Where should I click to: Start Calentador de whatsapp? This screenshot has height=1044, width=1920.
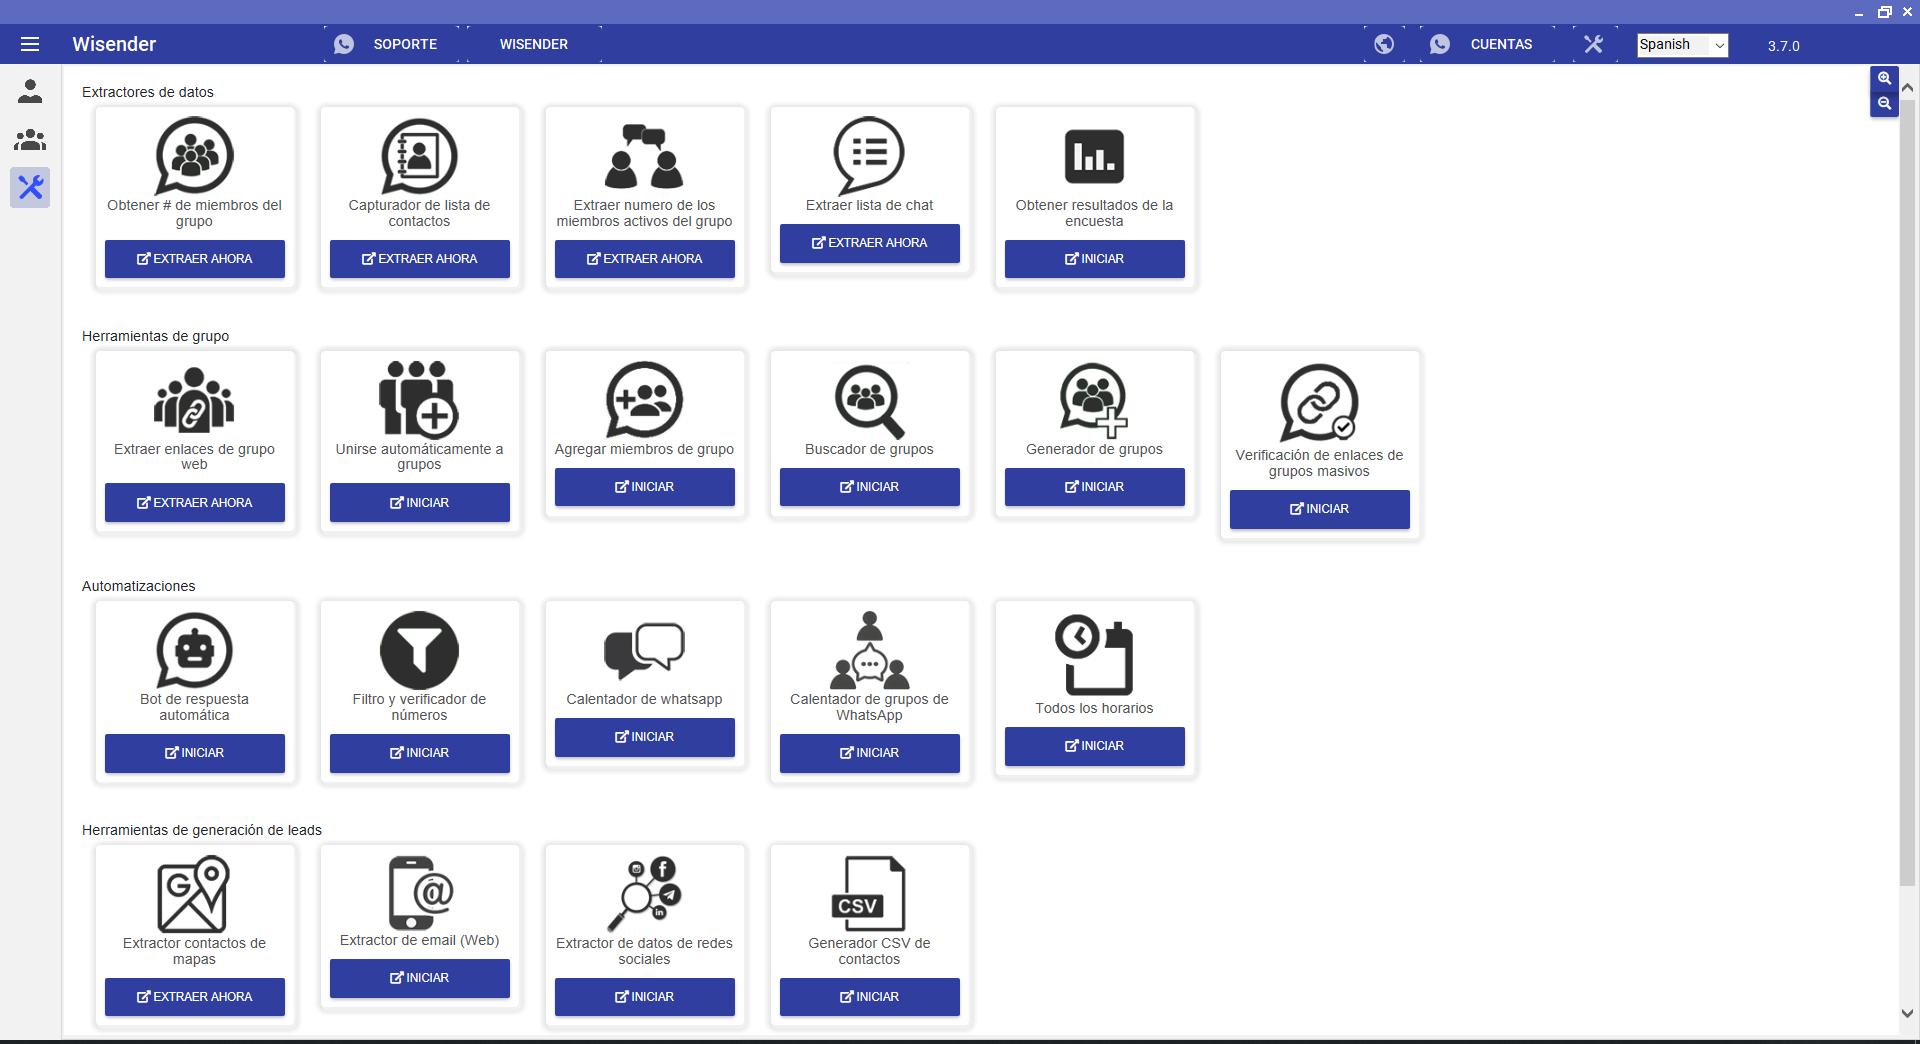click(x=645, y=737)
